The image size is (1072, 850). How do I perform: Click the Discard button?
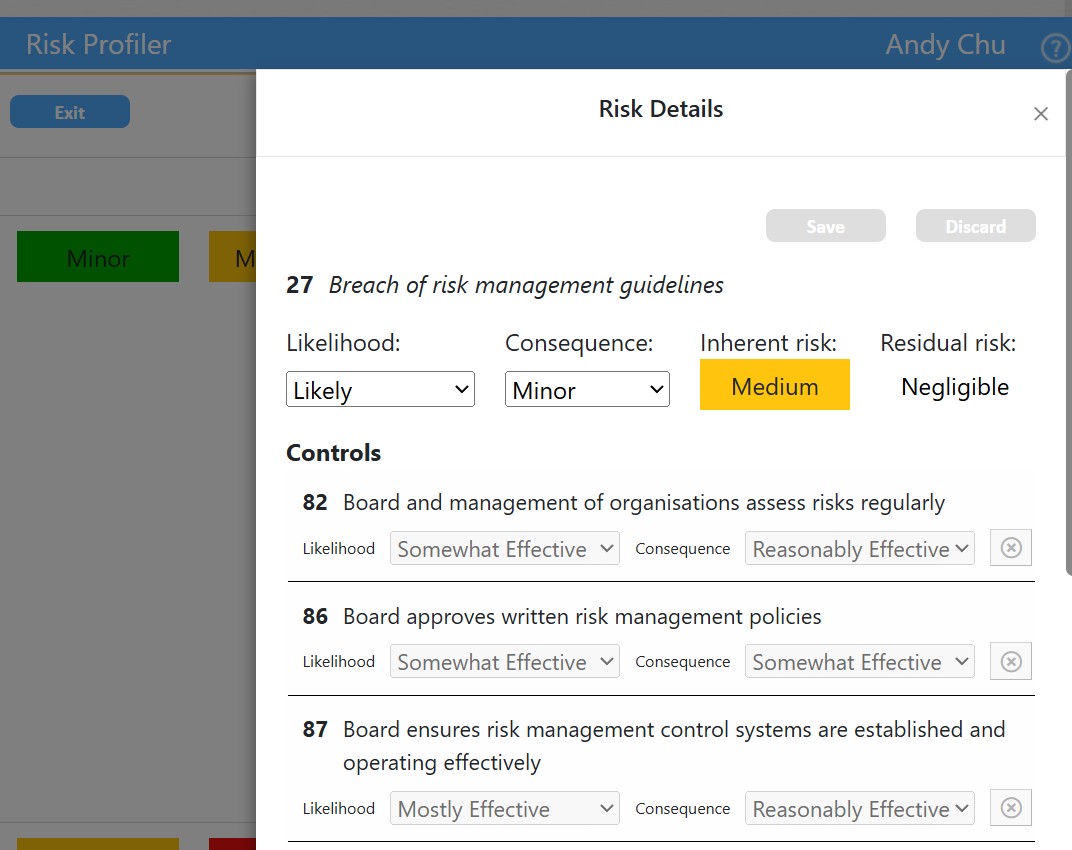976,226
